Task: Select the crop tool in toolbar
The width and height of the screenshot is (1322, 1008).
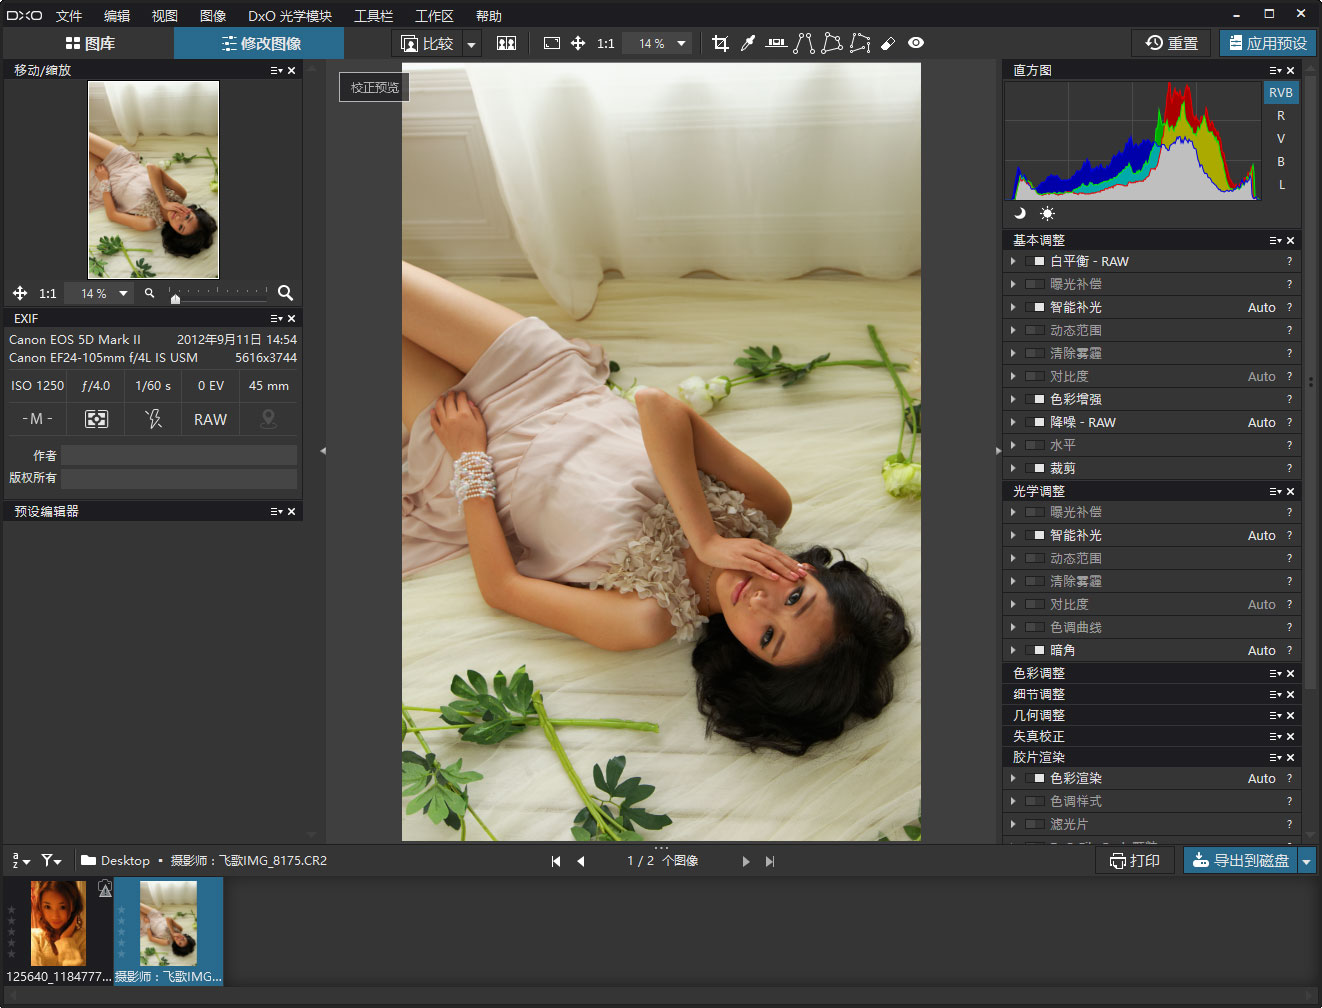Action: [x=720, y=43]
